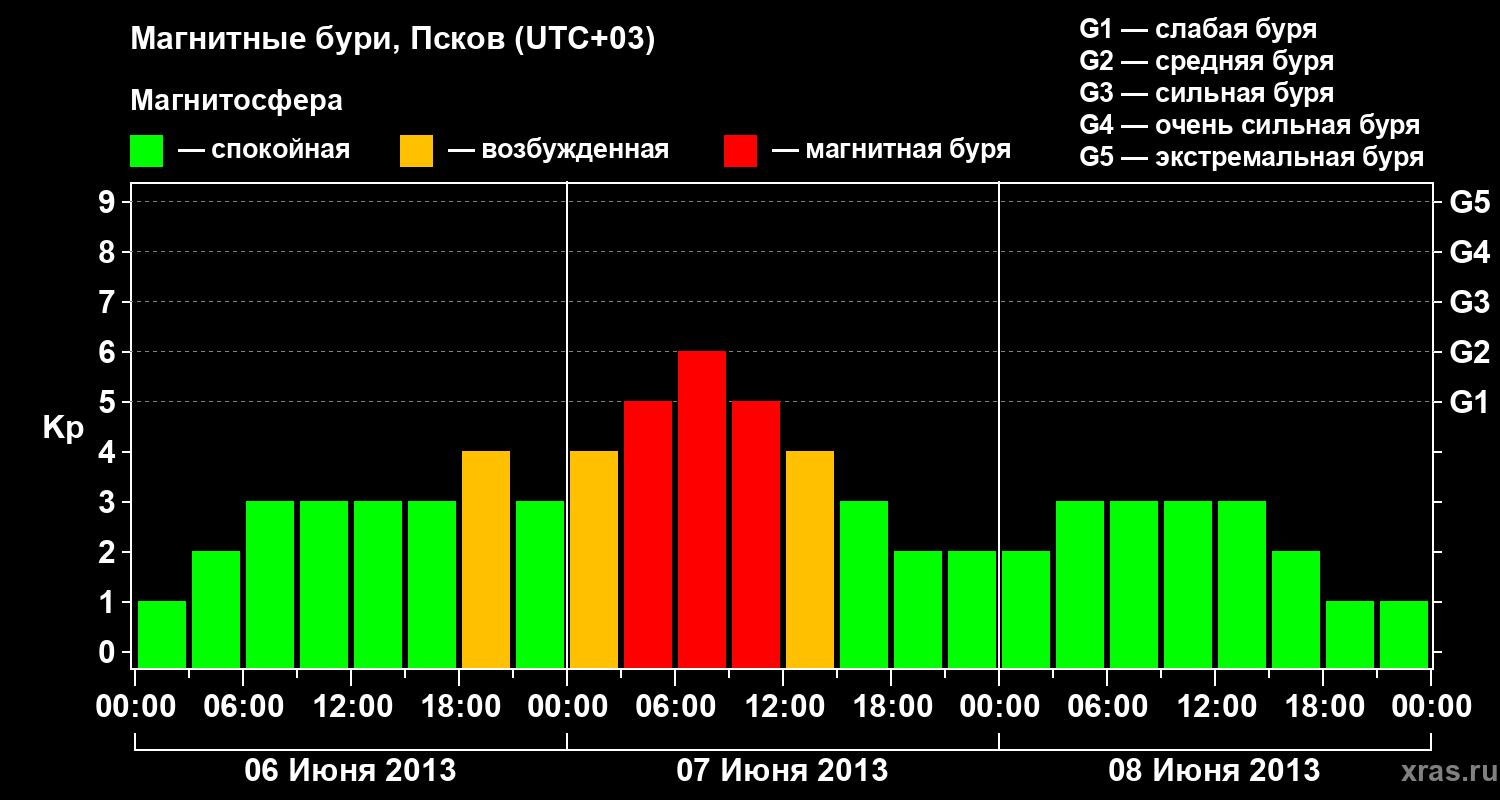Viewport: 1500px width, 800px height.
Task: Click the G2 label on the right axis
Action: point(1469,352)
